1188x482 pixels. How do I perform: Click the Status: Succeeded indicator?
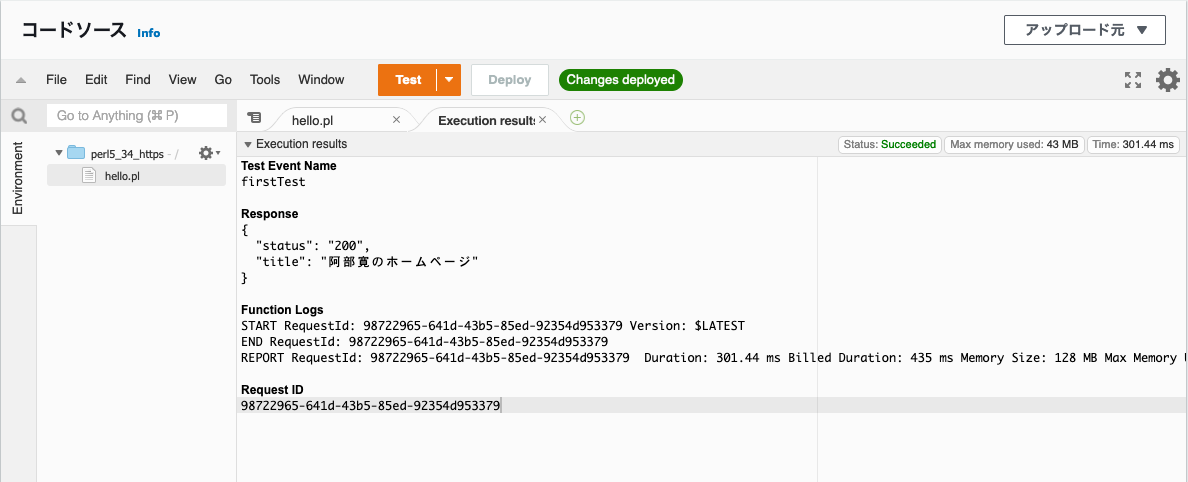pyautogui.click(x=889, y=145)
